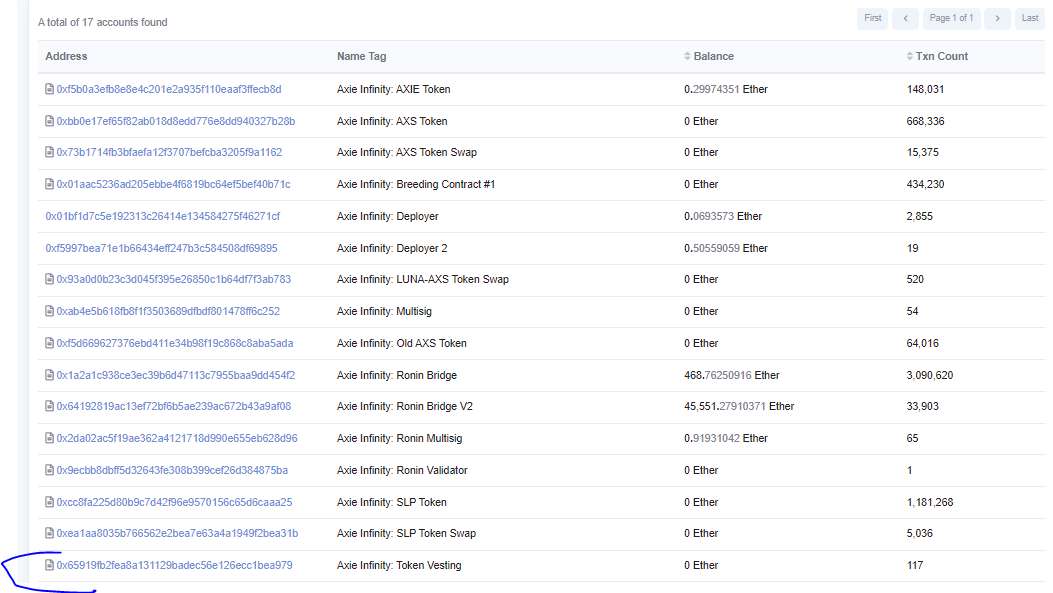Click the Address column header

click(66, 56)
